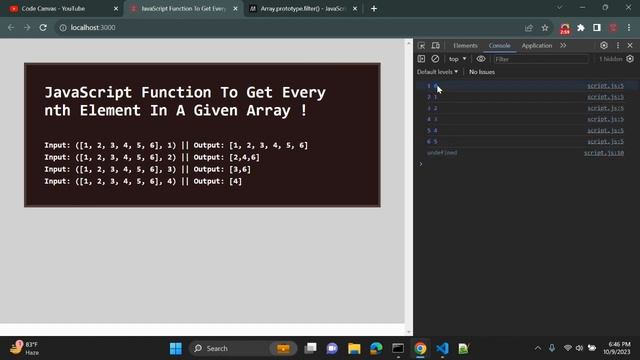The image size is (640, 360).
Task: Open script.js:5 link for log '5 4'
Action: point(605,131)
